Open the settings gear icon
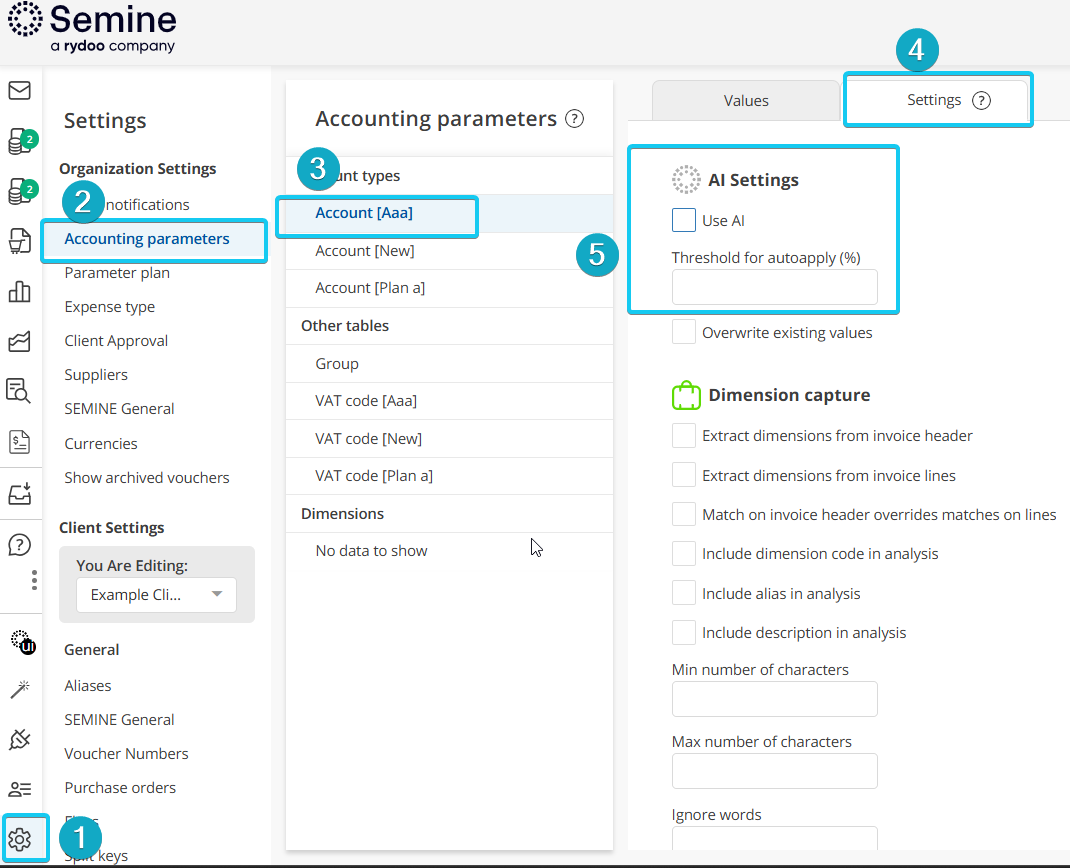The width and height of the screenshot is (1070, 868). tap(20, 838)
